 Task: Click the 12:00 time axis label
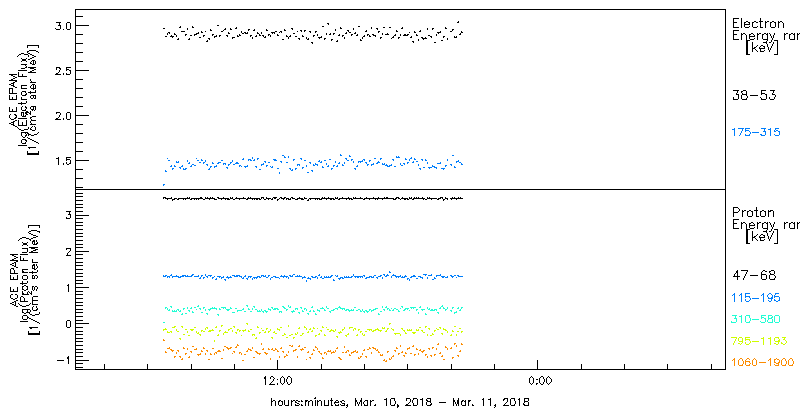(278, 381)
